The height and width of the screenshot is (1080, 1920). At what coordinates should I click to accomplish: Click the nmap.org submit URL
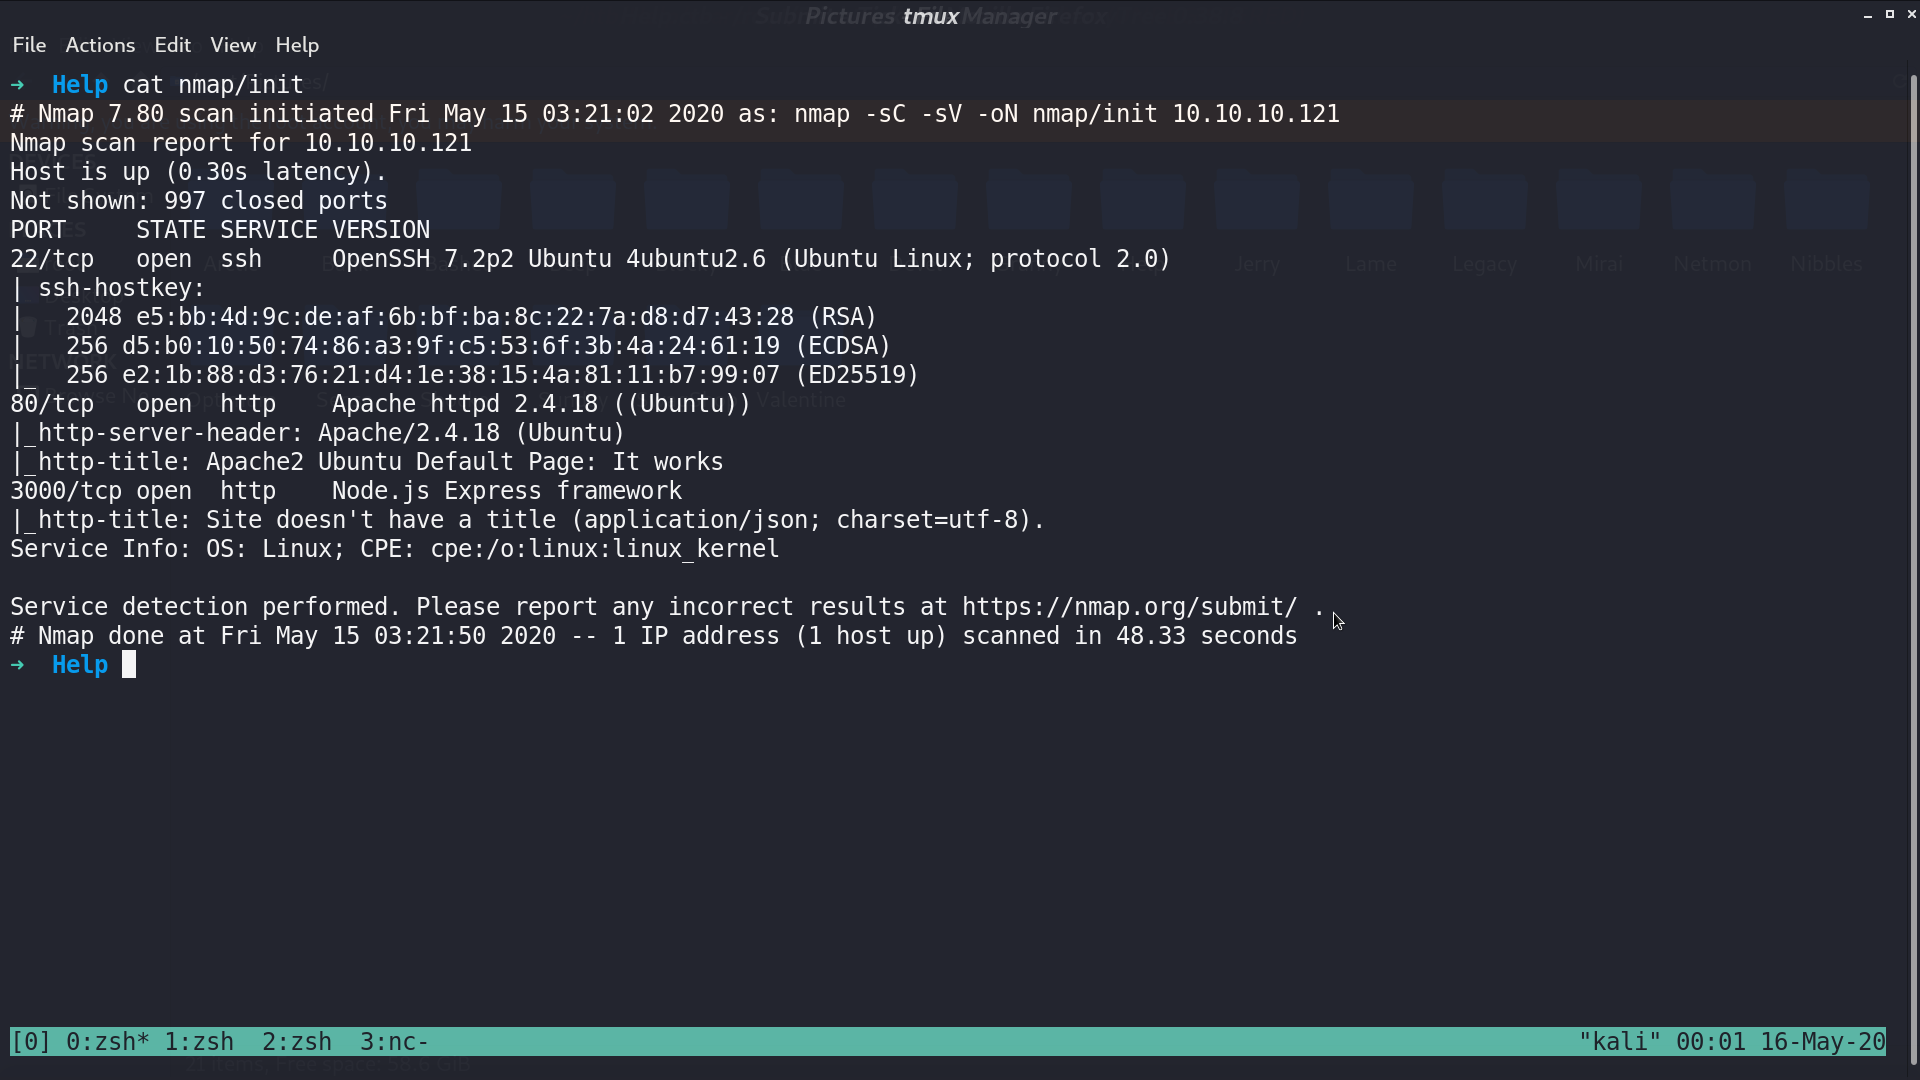click(x=1129, y=607)
